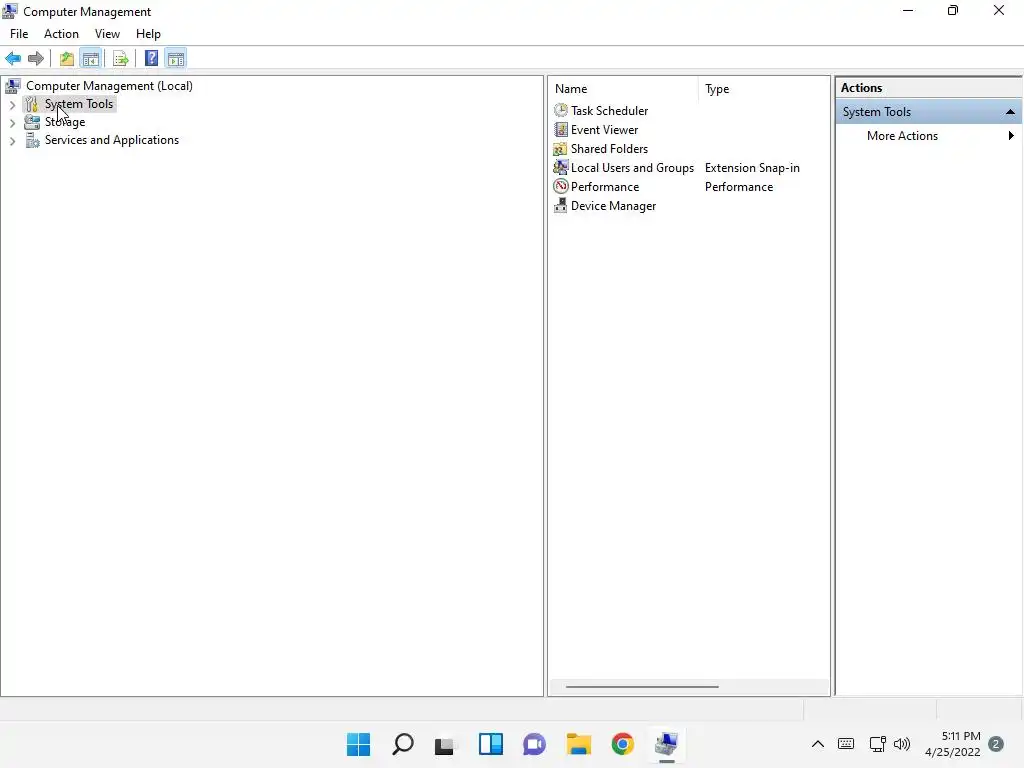
Task: Click the touch keyboard tray icon
Action: click(846, 744)
